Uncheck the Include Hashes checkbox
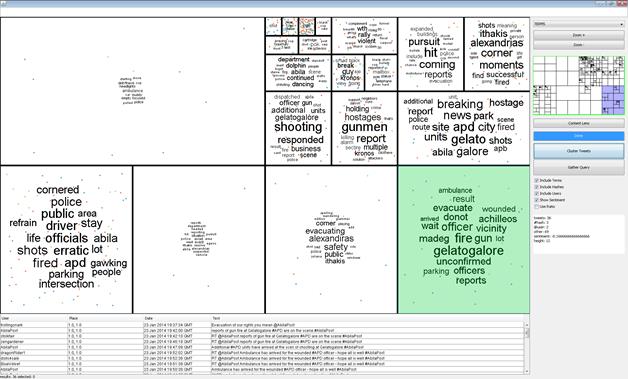The width and height of the screenshot is (628, 379). [537, 187]
